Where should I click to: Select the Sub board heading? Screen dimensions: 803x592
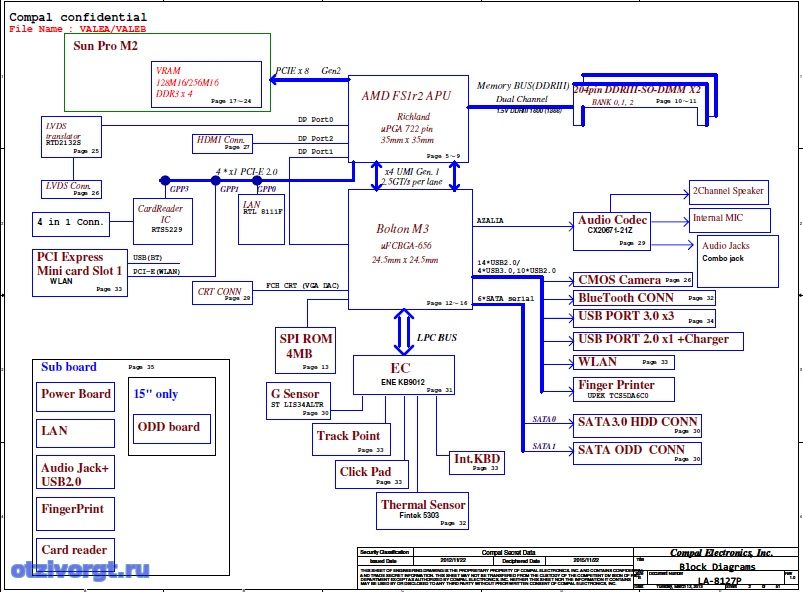(69, 367)
